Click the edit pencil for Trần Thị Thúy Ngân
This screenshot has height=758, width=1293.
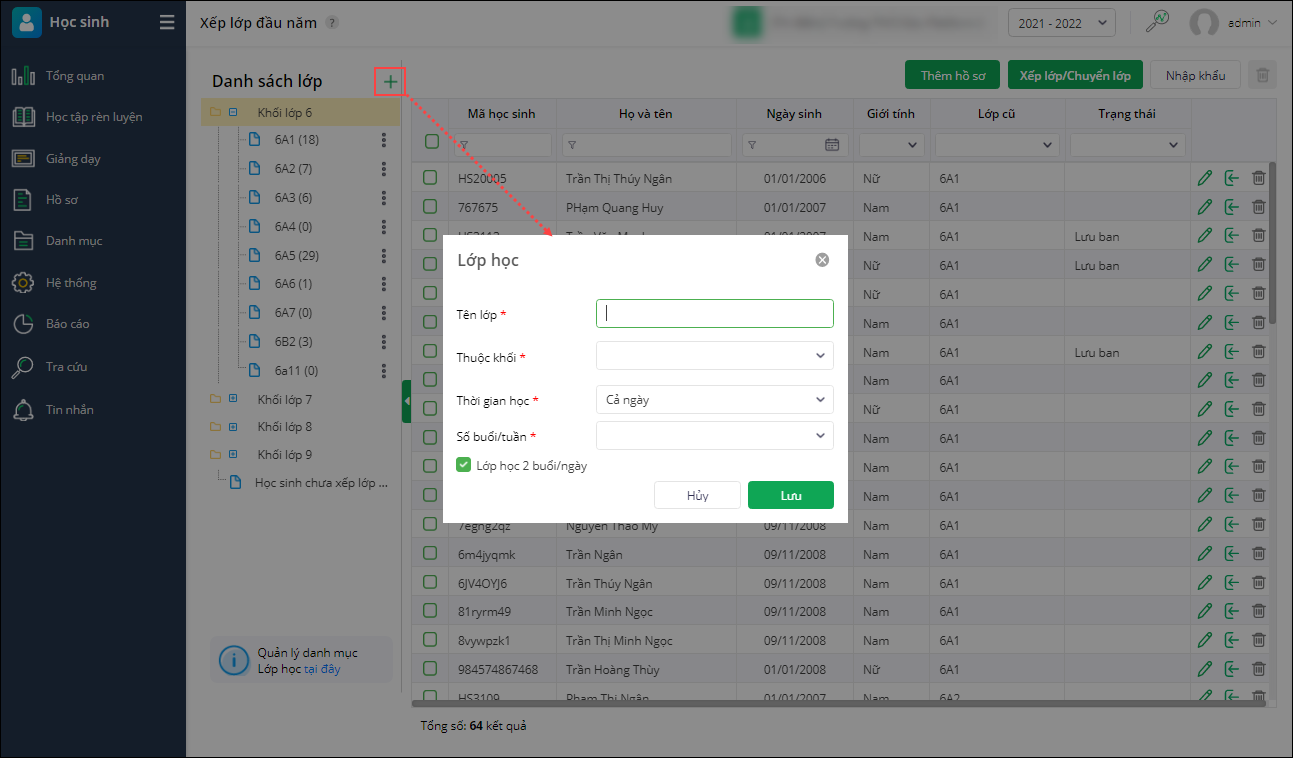coord(1204,178)
